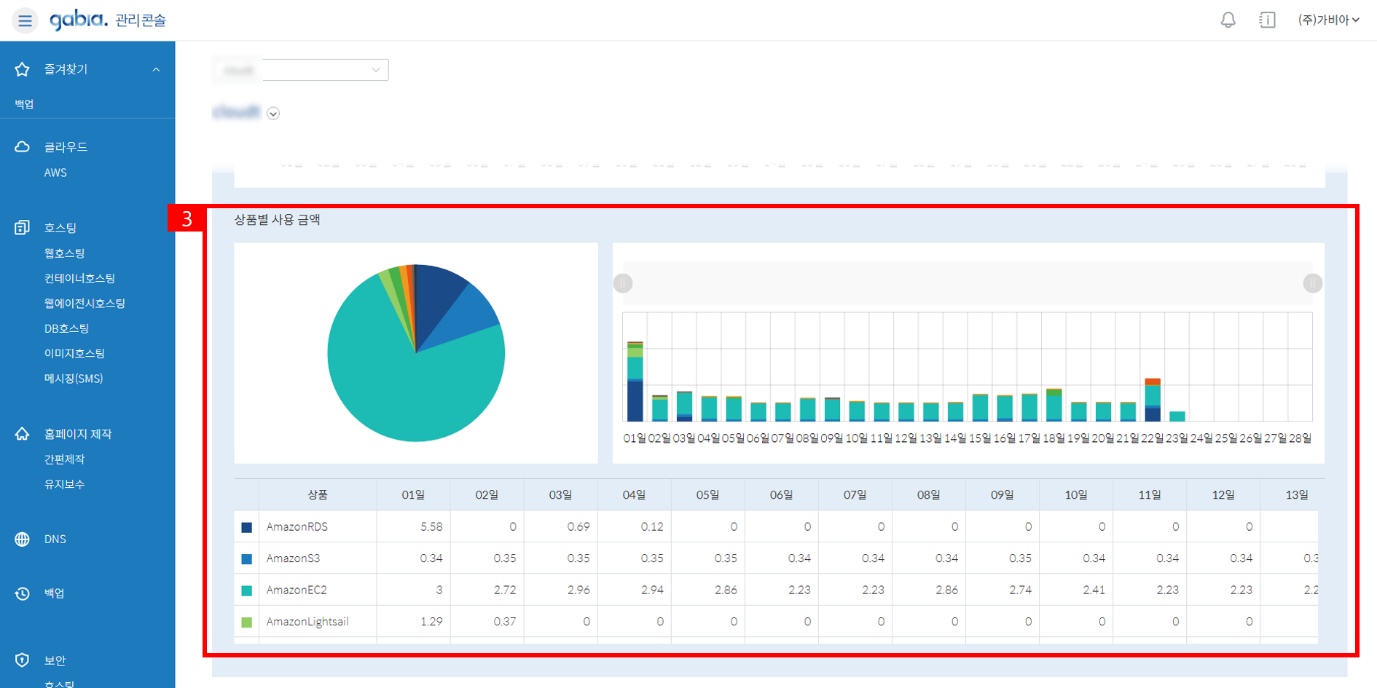The width and height of the screenshot is (1377, 688).
Task: Click the 상품별 사용 금액 section heading
Action: [x=277, y=220]
